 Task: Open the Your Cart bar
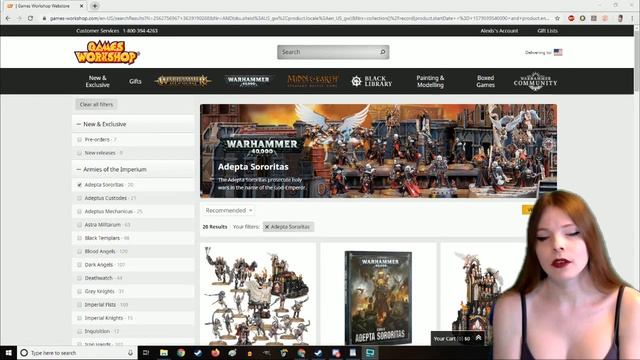(x=458, y=339)
